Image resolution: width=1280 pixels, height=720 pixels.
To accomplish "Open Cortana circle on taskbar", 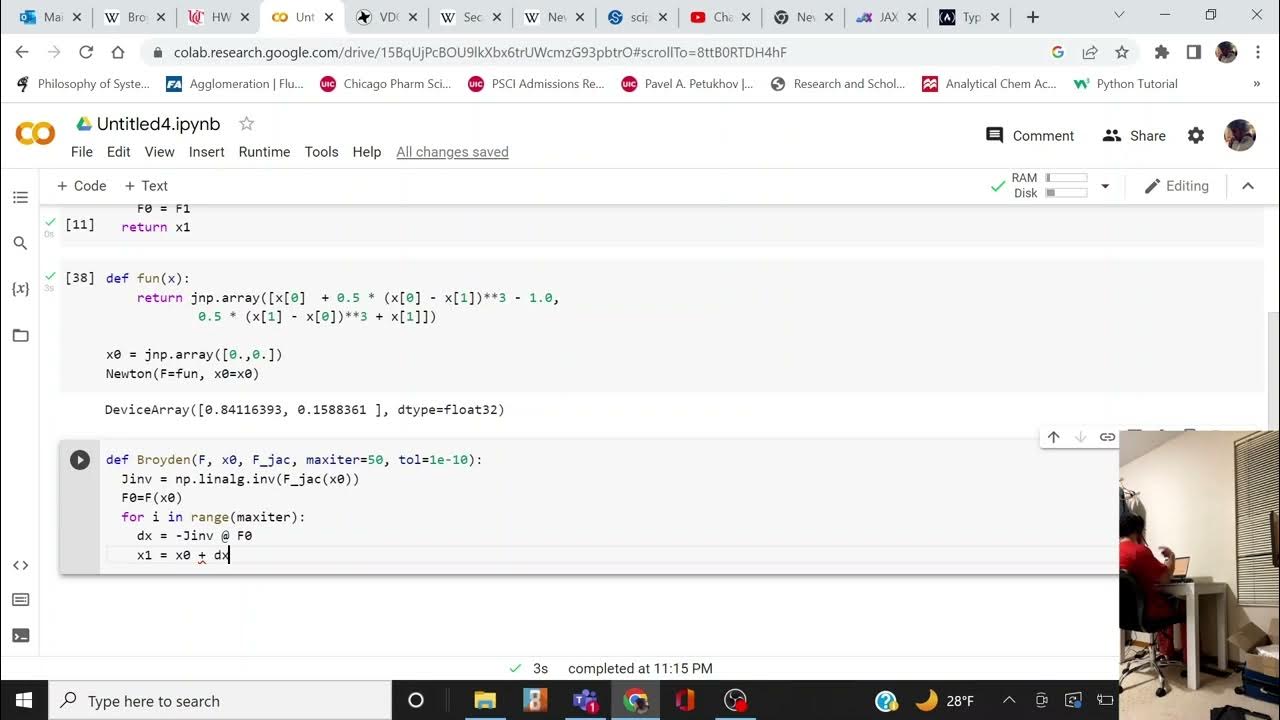I will (x=416, y=700).
